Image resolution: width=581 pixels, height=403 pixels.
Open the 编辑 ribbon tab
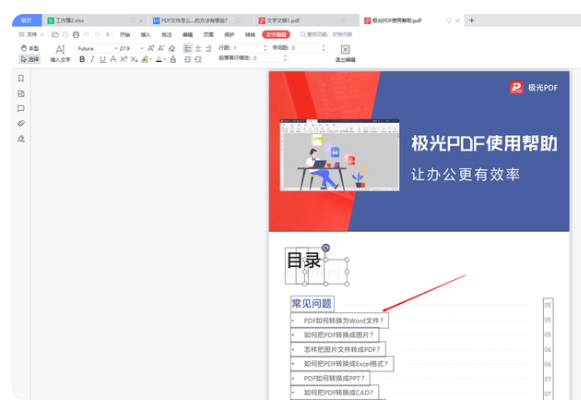[x=187, y=34]
